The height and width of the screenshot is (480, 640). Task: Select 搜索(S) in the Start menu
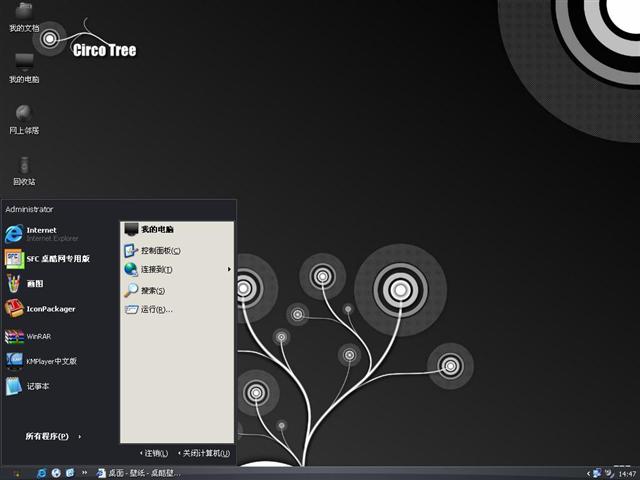152,290
